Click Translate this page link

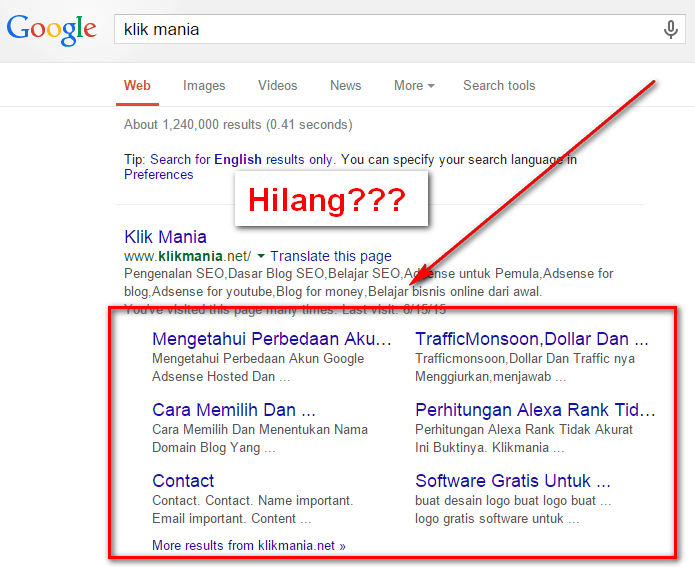tap(331, 256)
